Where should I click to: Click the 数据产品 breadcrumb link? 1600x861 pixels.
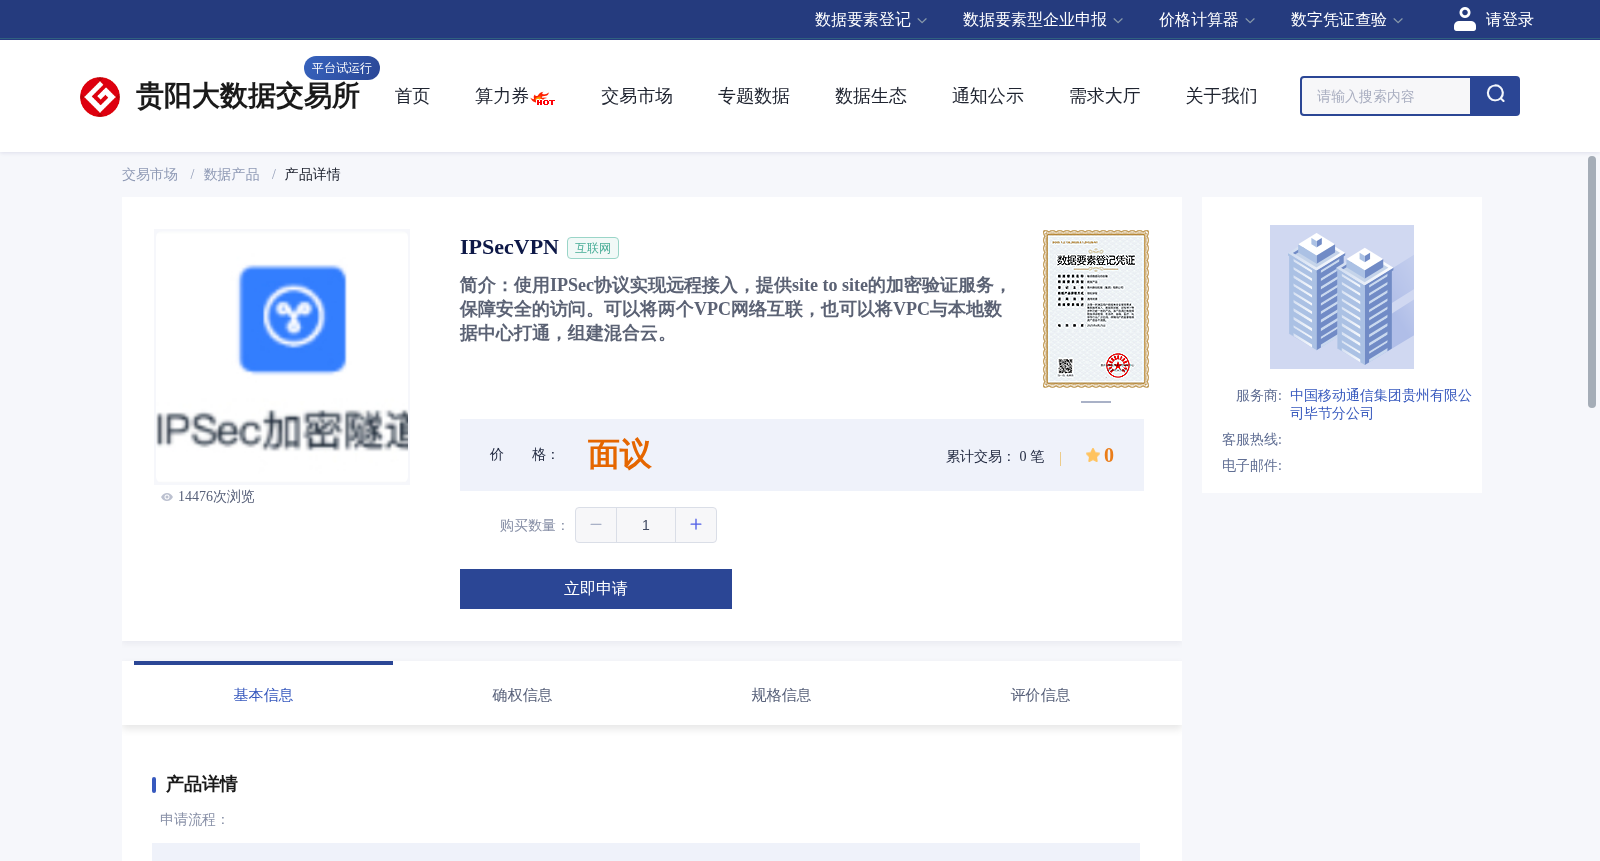click(232, 175)
